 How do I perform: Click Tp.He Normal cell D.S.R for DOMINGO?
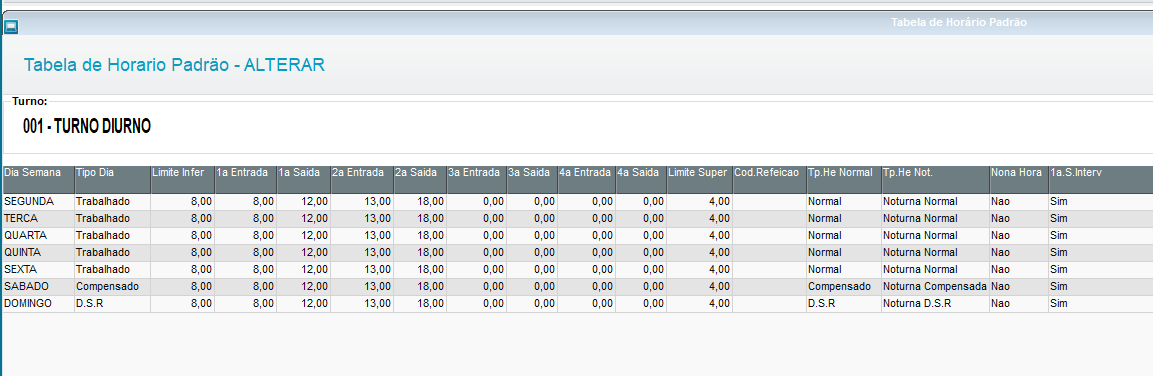tap(844, 303)
